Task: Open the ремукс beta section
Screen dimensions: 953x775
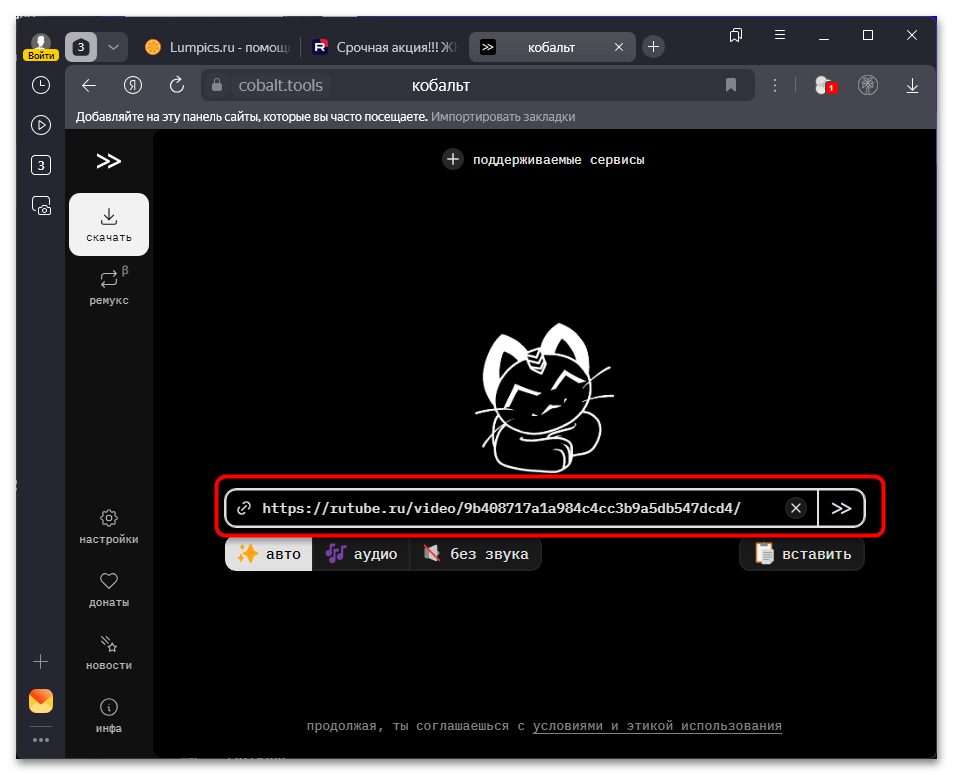Action: [109, 287]
